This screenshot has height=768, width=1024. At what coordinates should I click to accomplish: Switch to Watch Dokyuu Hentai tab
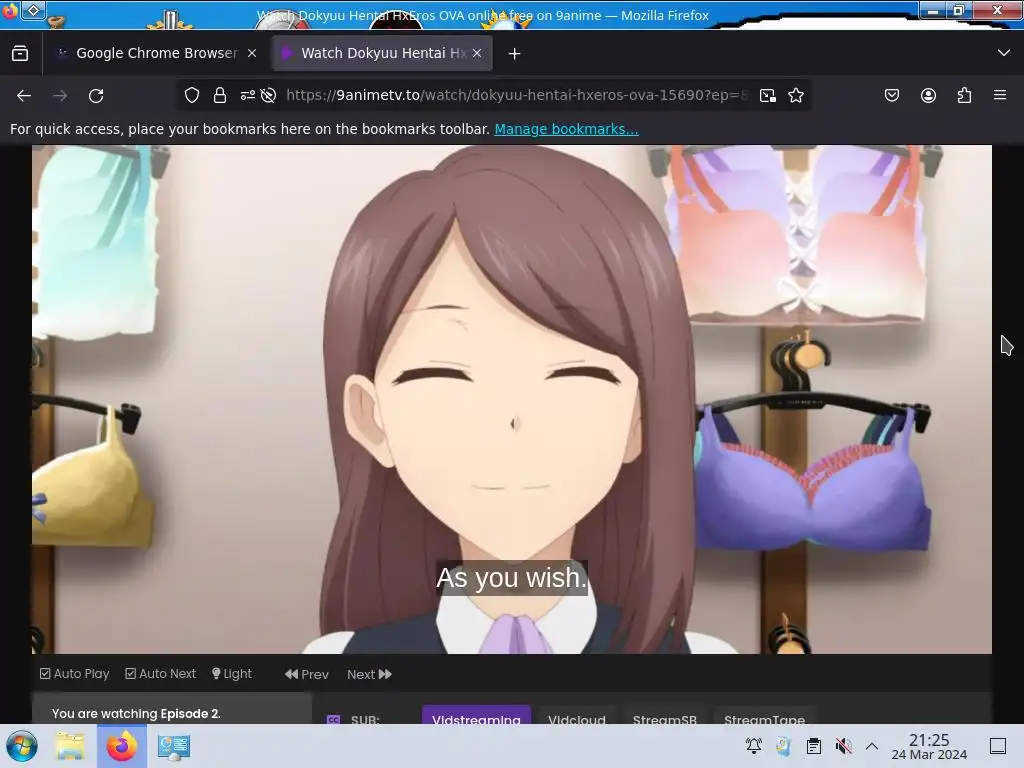click(382, 54)
